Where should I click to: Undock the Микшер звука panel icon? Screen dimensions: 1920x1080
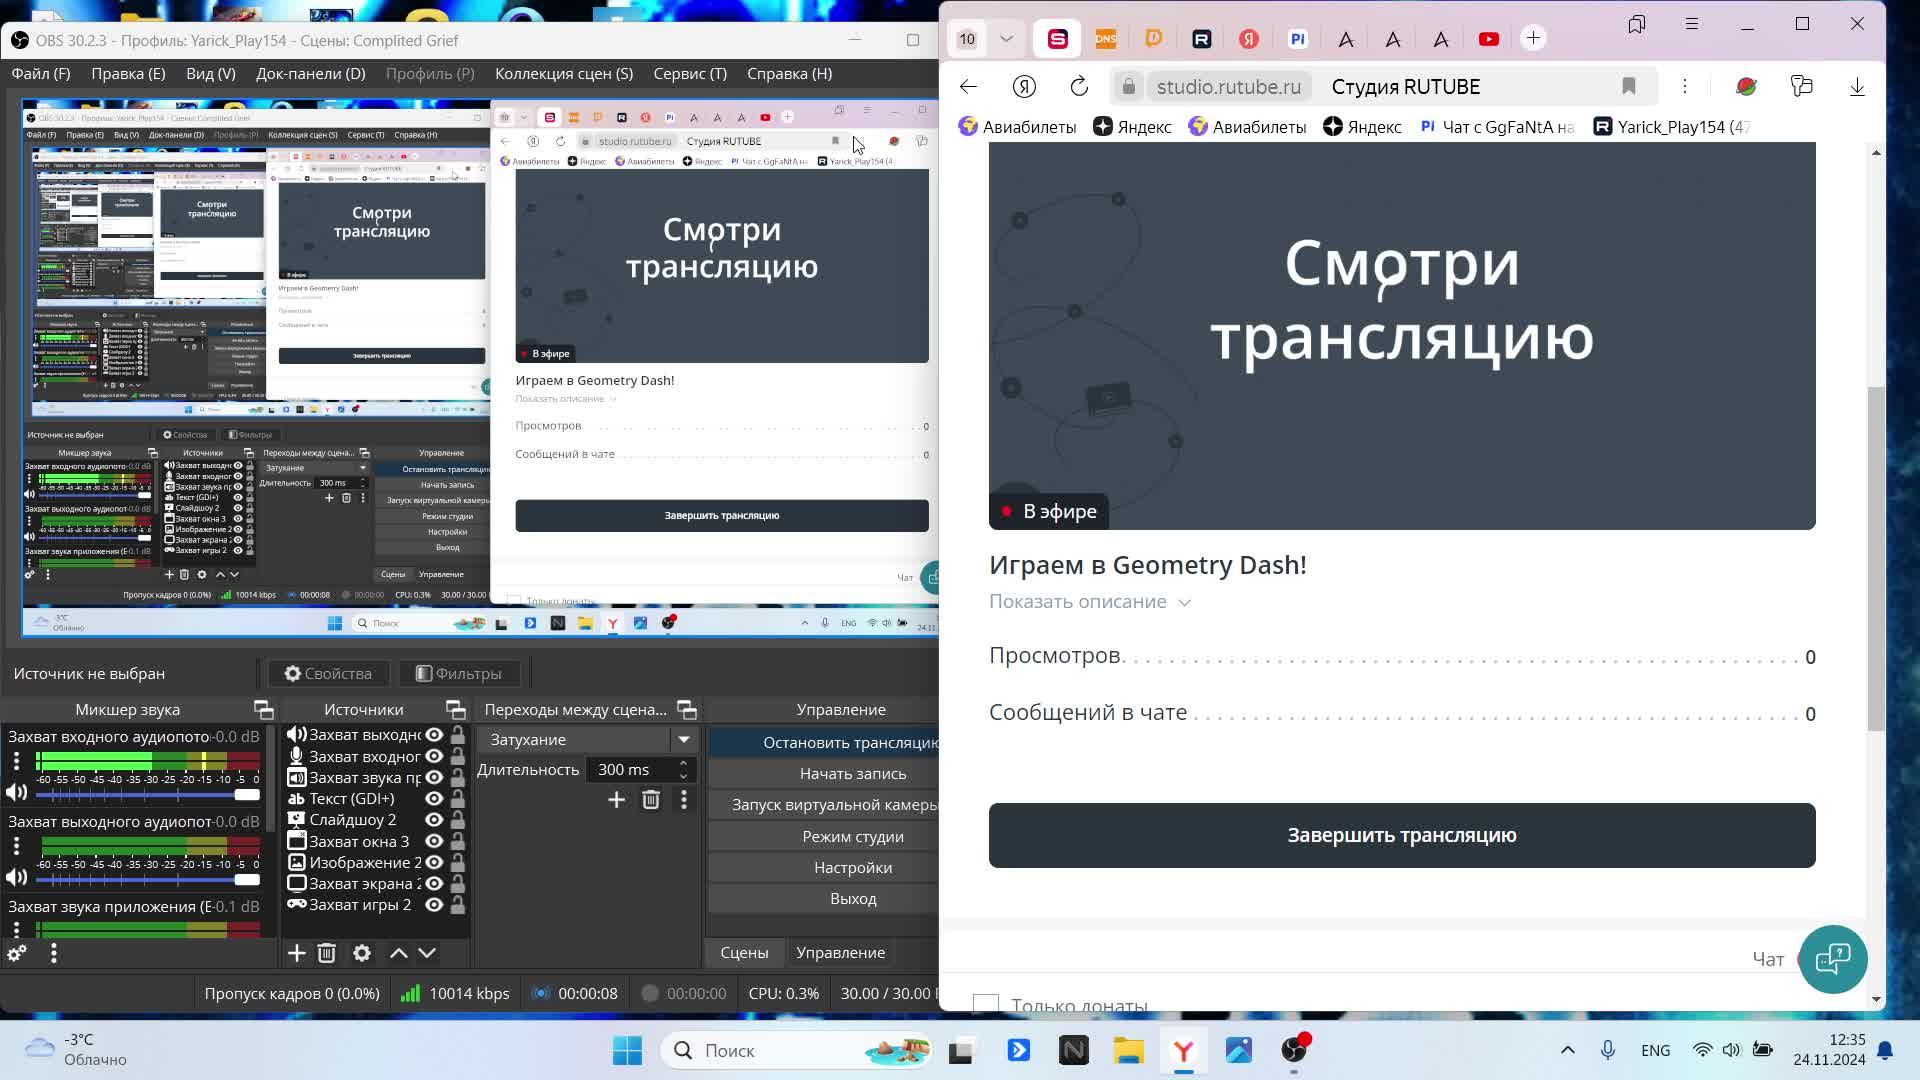click(x=264, y=709)
